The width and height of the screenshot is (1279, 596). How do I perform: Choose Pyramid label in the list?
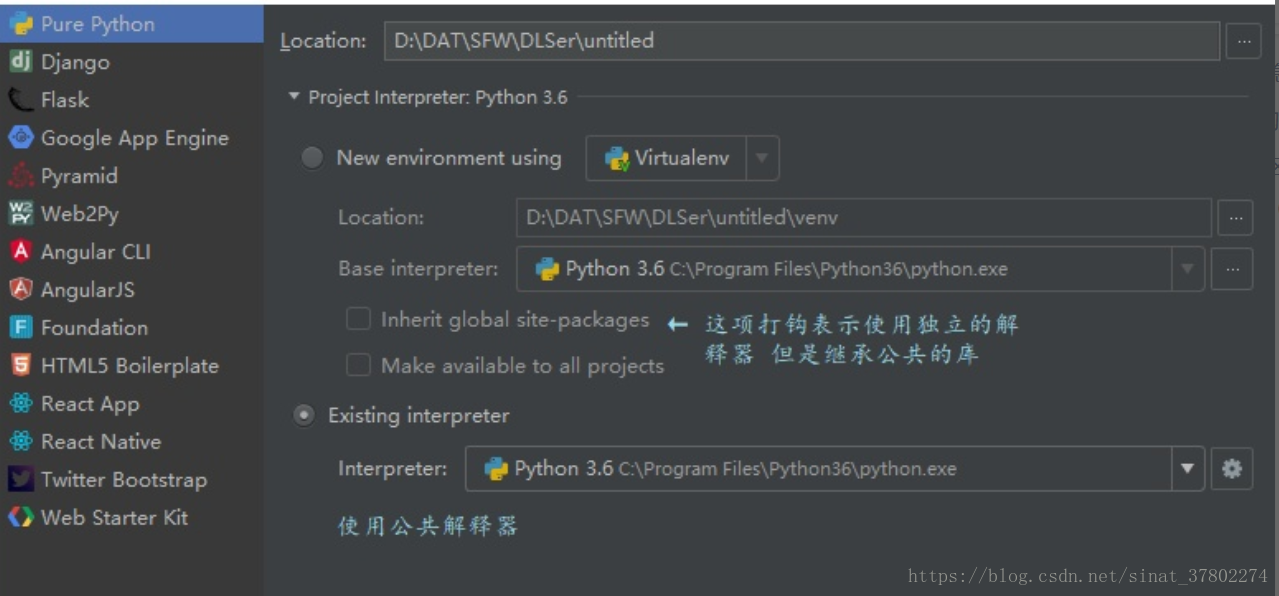[79, 176]
